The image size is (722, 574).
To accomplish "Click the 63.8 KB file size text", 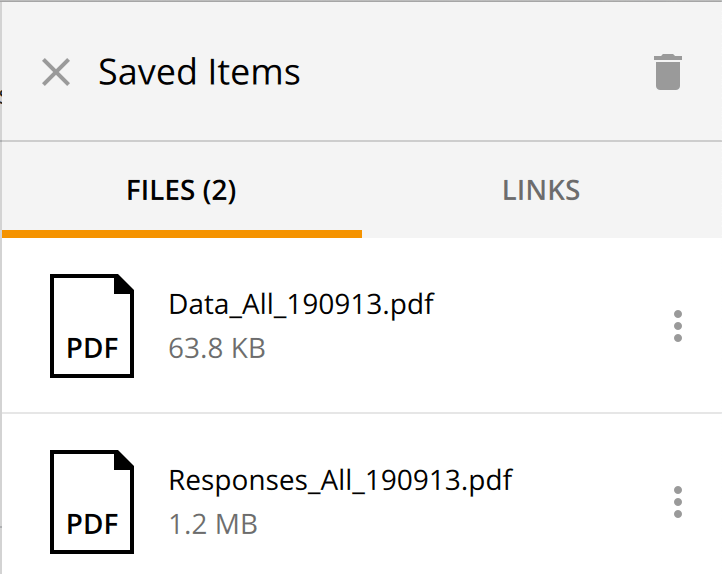I will click(217, 349).
